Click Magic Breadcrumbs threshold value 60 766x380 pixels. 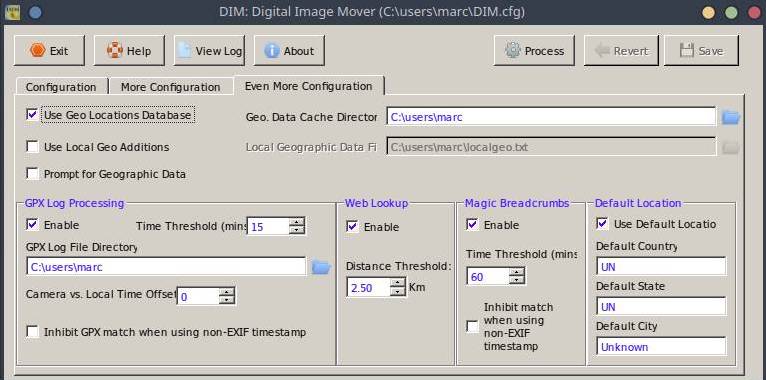[488, 276]
